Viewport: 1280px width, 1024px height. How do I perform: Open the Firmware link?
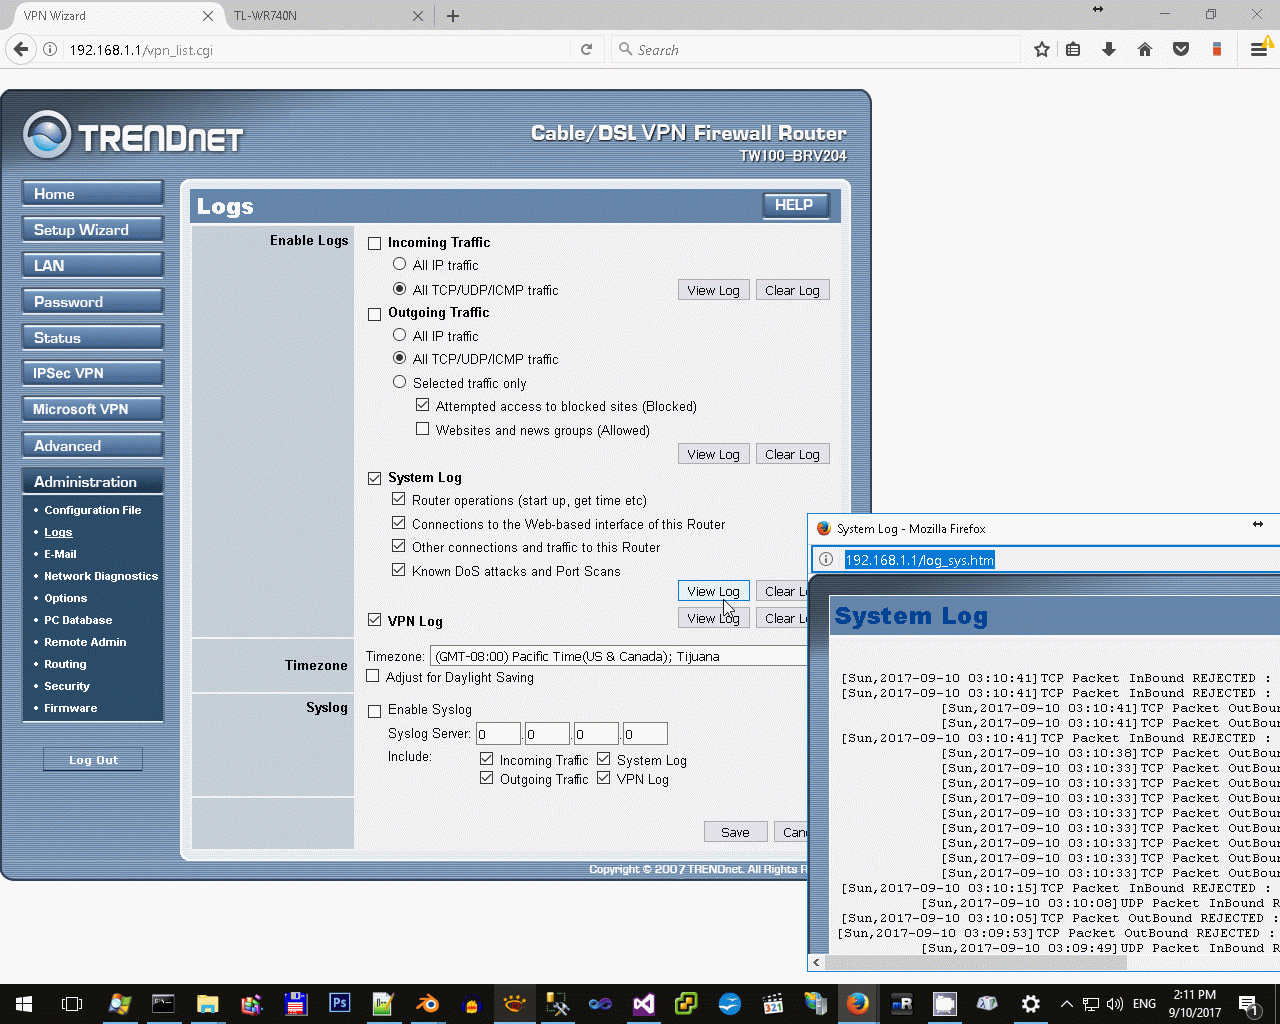click(x=71, y=708)
